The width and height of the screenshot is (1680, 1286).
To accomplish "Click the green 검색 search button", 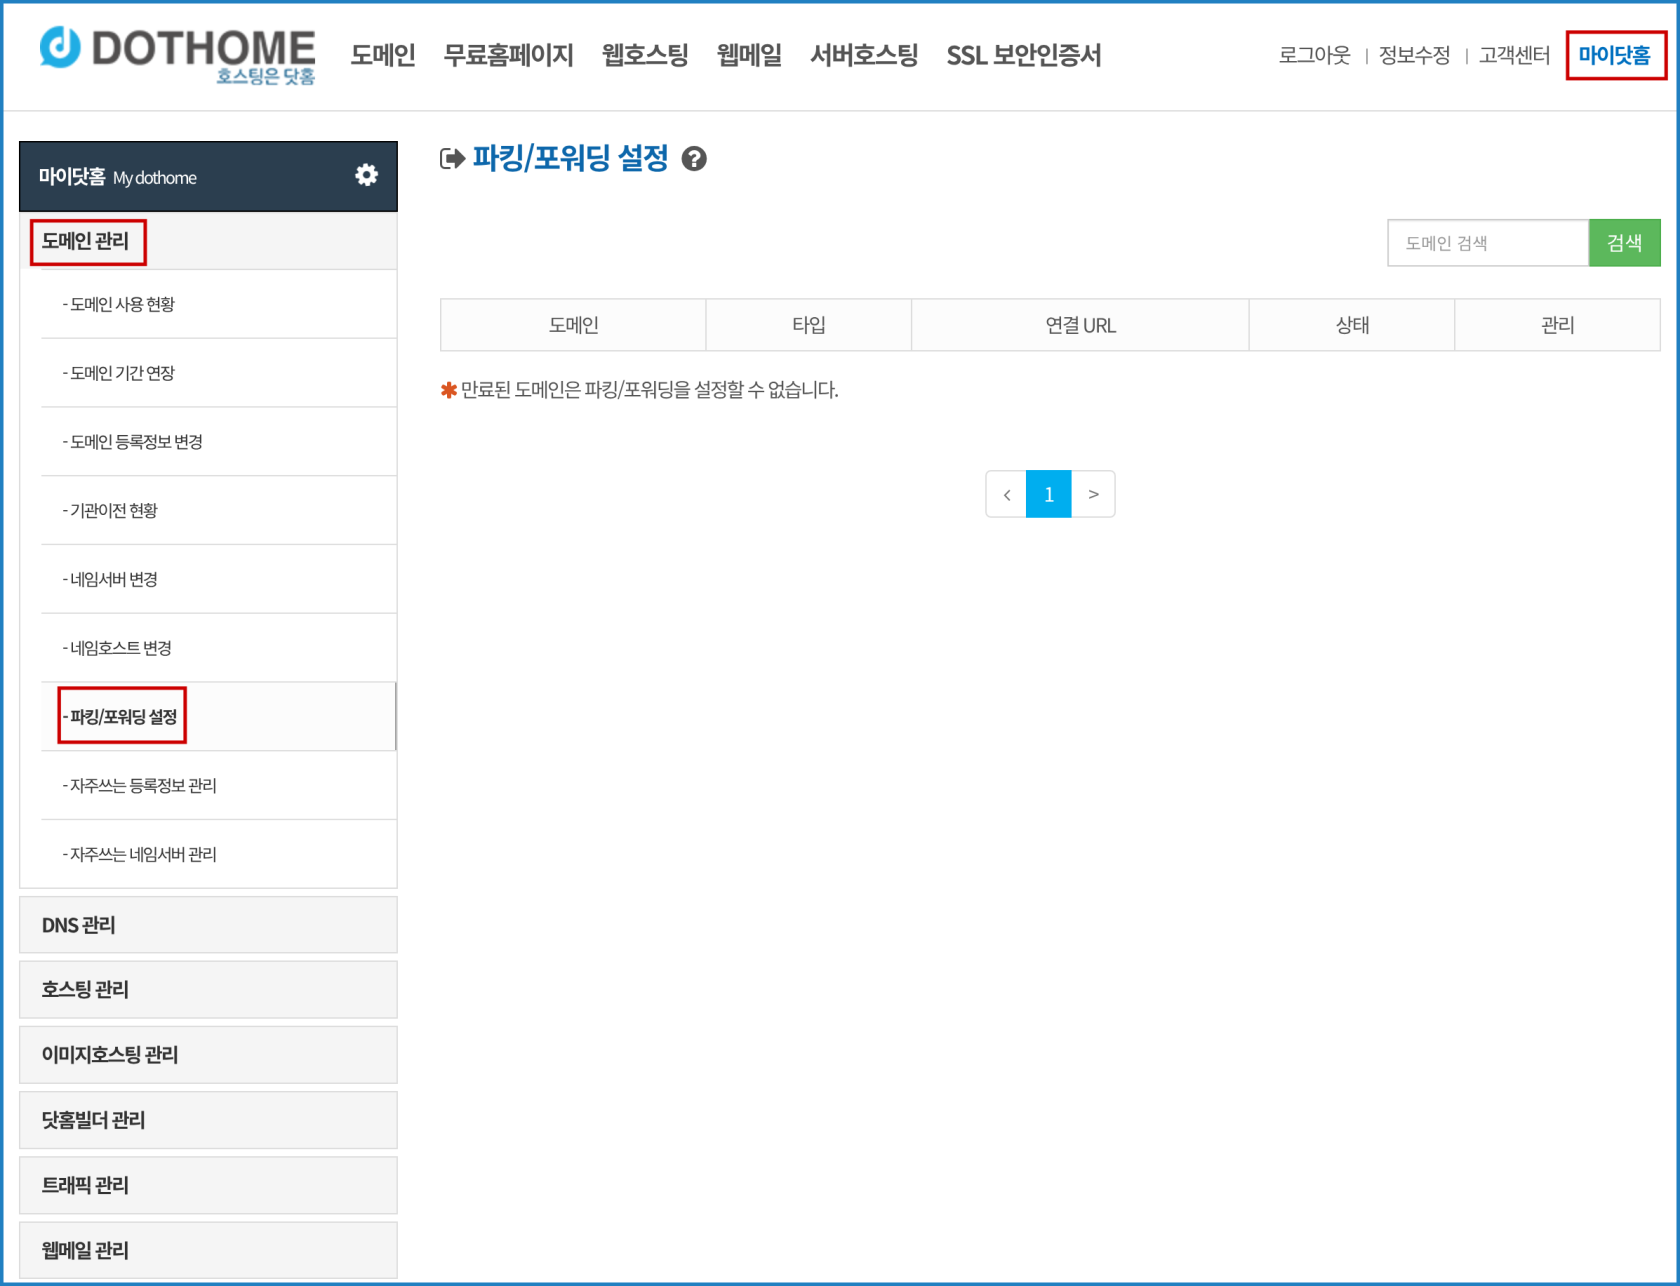I will click(x=1624, y=242).
